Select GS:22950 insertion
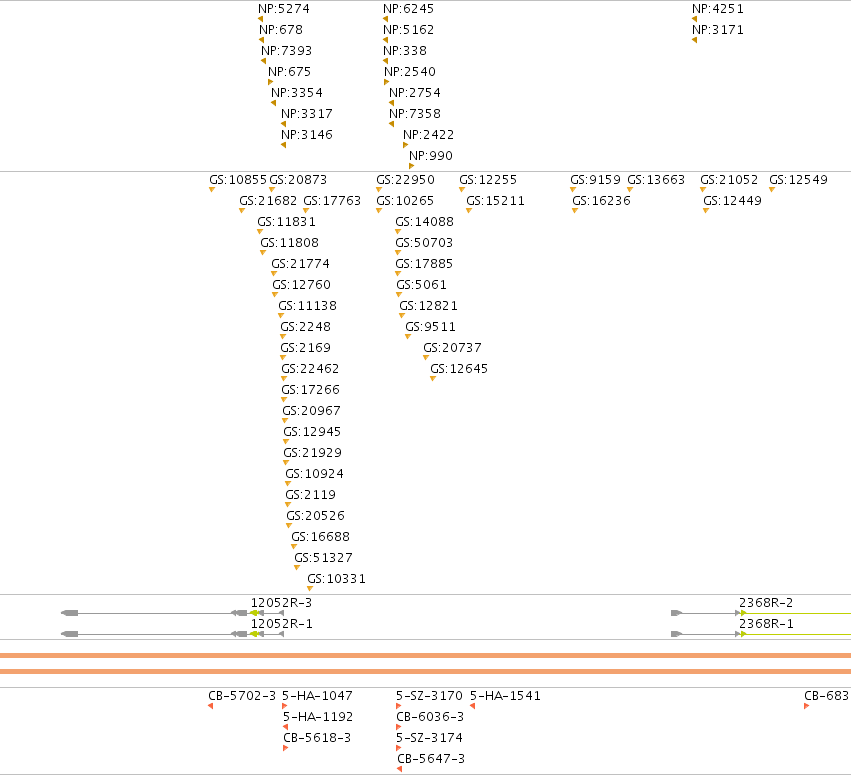 [405, 180]
